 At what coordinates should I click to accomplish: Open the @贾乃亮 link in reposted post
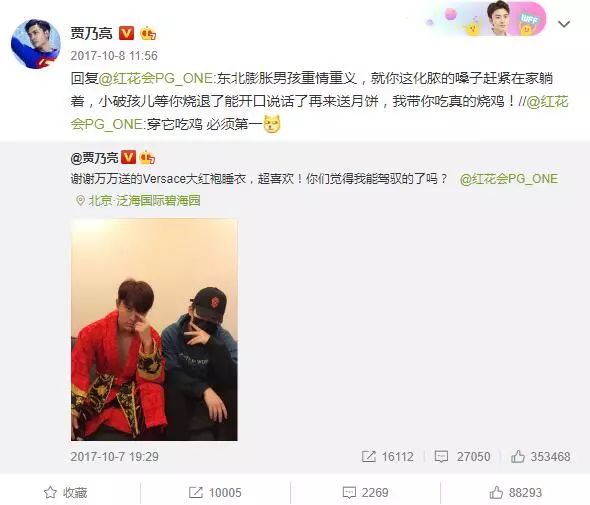94,157
